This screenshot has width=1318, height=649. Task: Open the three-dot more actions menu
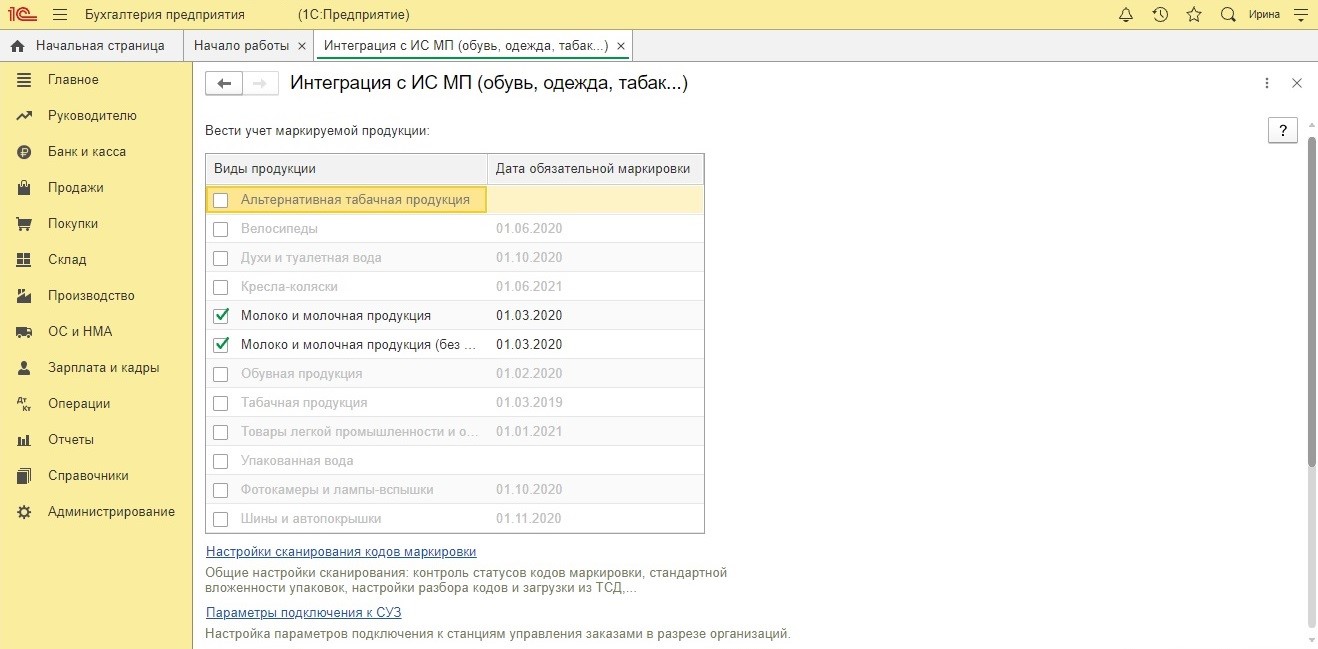click(1267, 84)
